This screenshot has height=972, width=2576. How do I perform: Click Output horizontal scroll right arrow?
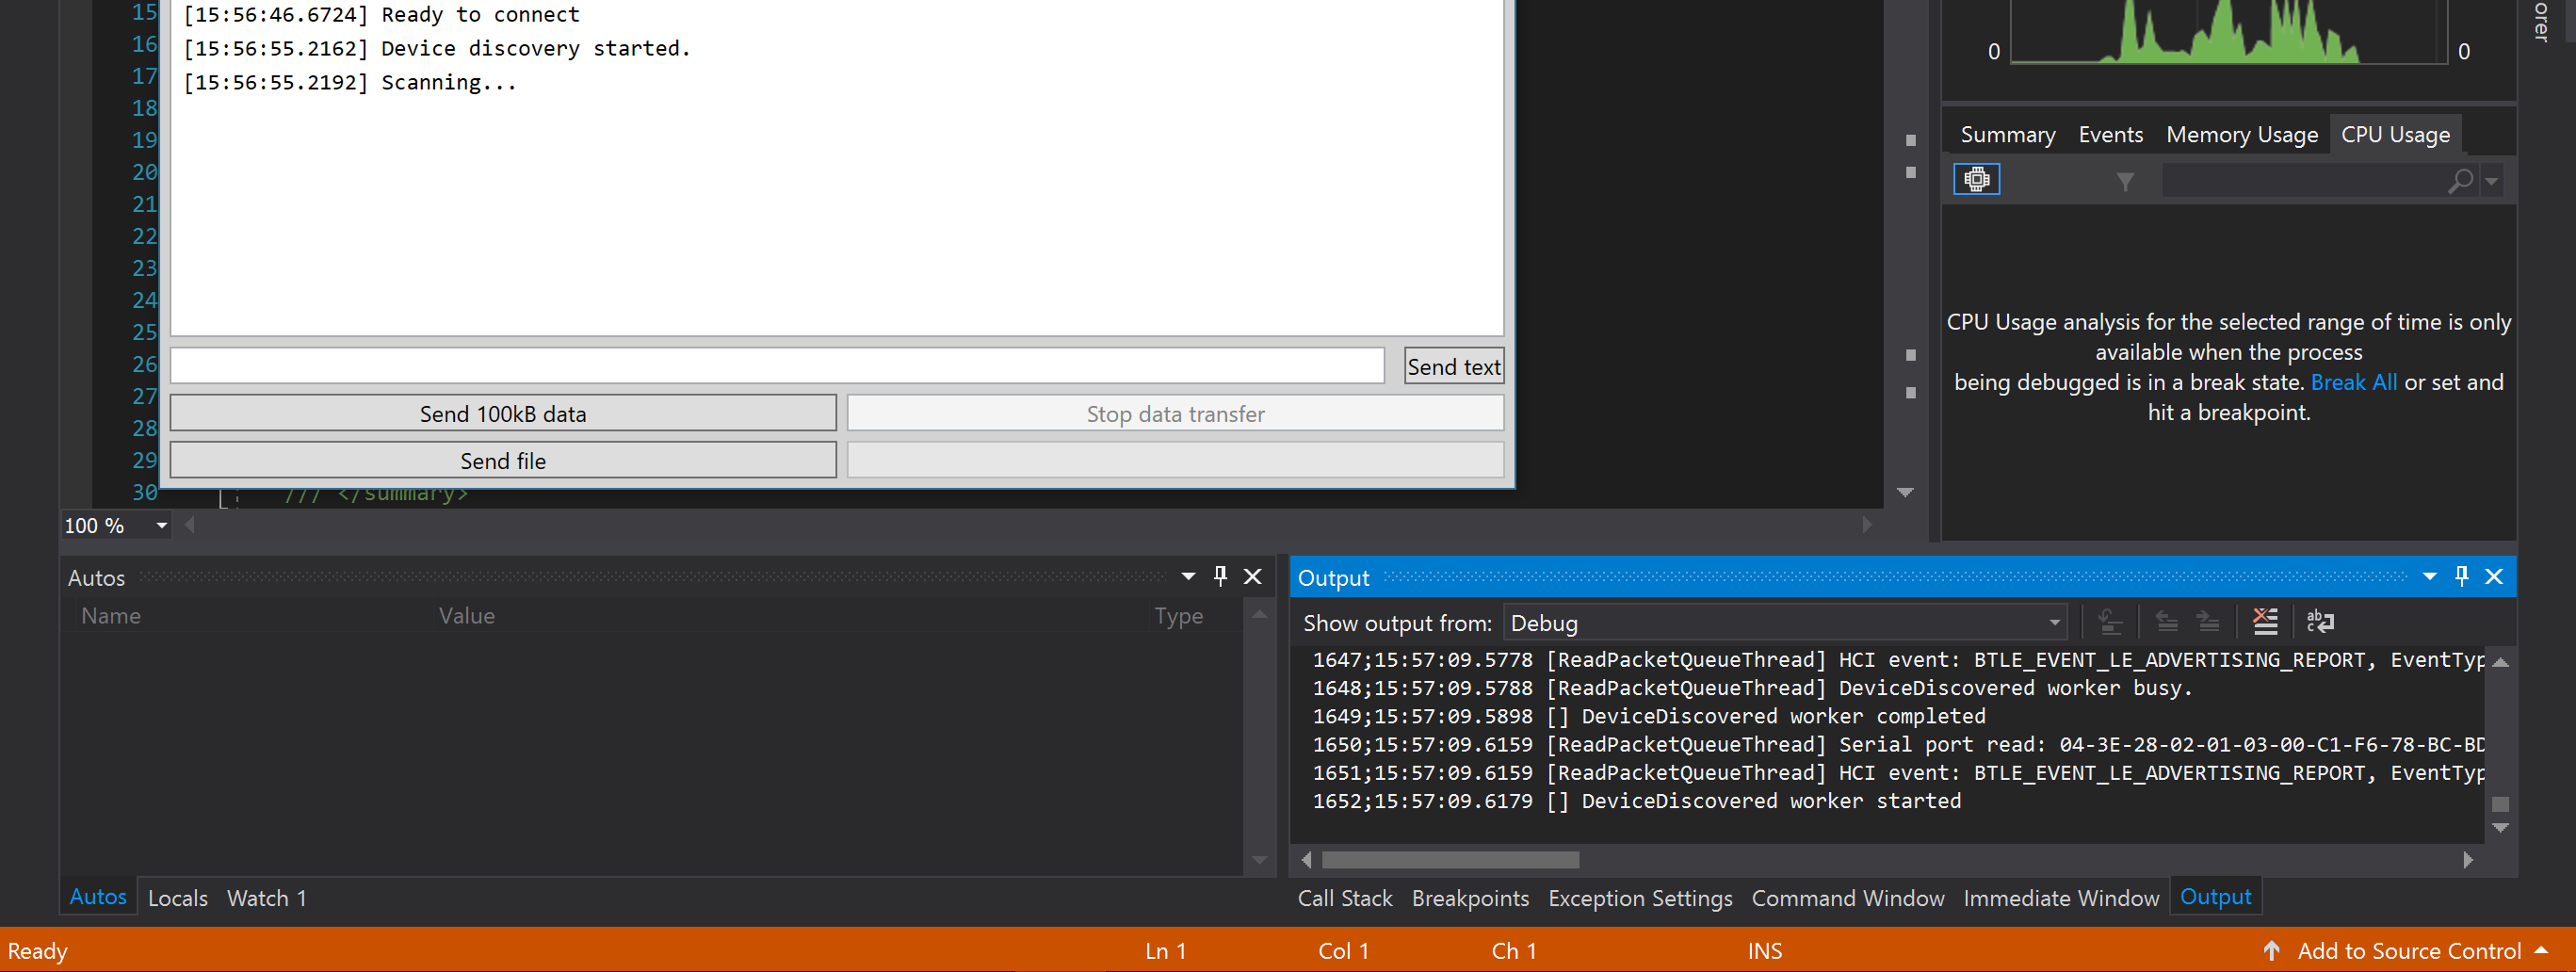2468,860
